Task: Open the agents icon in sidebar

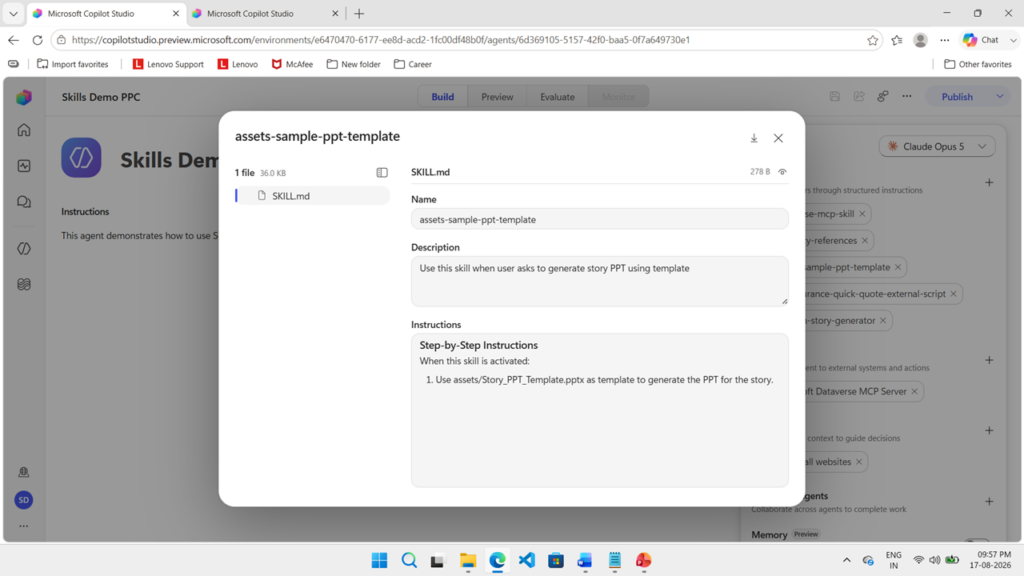Action: [24, 249]
